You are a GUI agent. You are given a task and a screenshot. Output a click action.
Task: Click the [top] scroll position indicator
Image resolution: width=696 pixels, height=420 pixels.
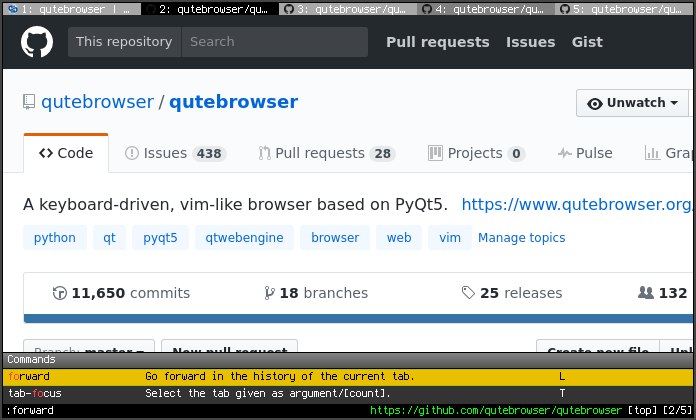[x=642, y=410]
